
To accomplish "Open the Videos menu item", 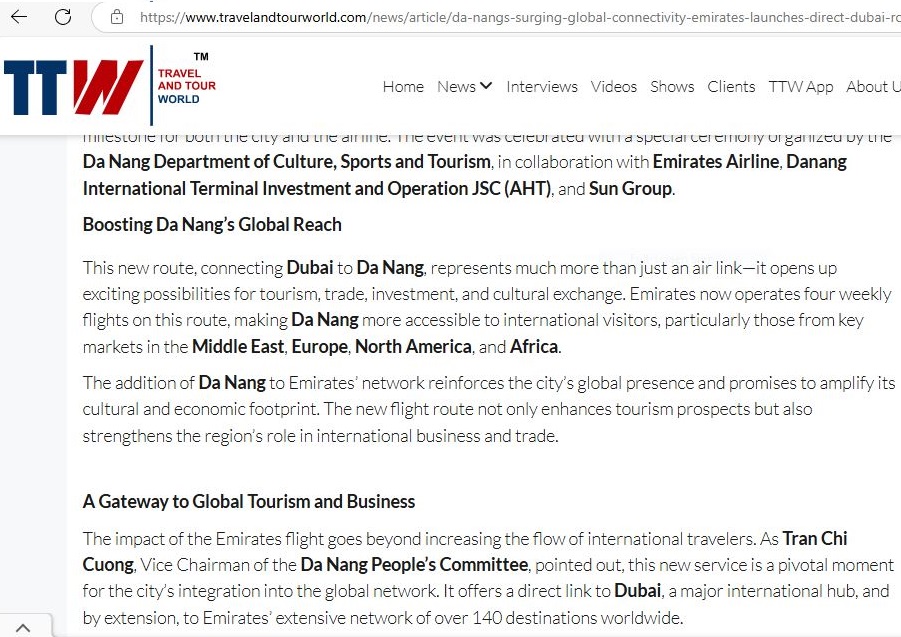I will 614,87.
